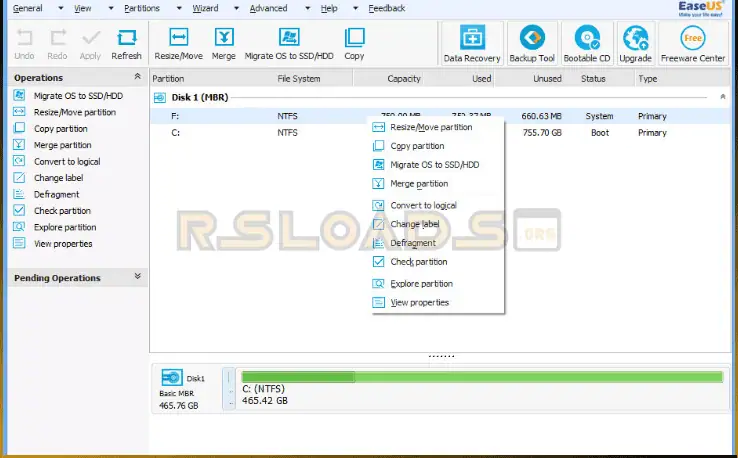Viewport: 738px width, 458px height.
Task: Open the Feedback menu item
Action: (x=386, y=8)
